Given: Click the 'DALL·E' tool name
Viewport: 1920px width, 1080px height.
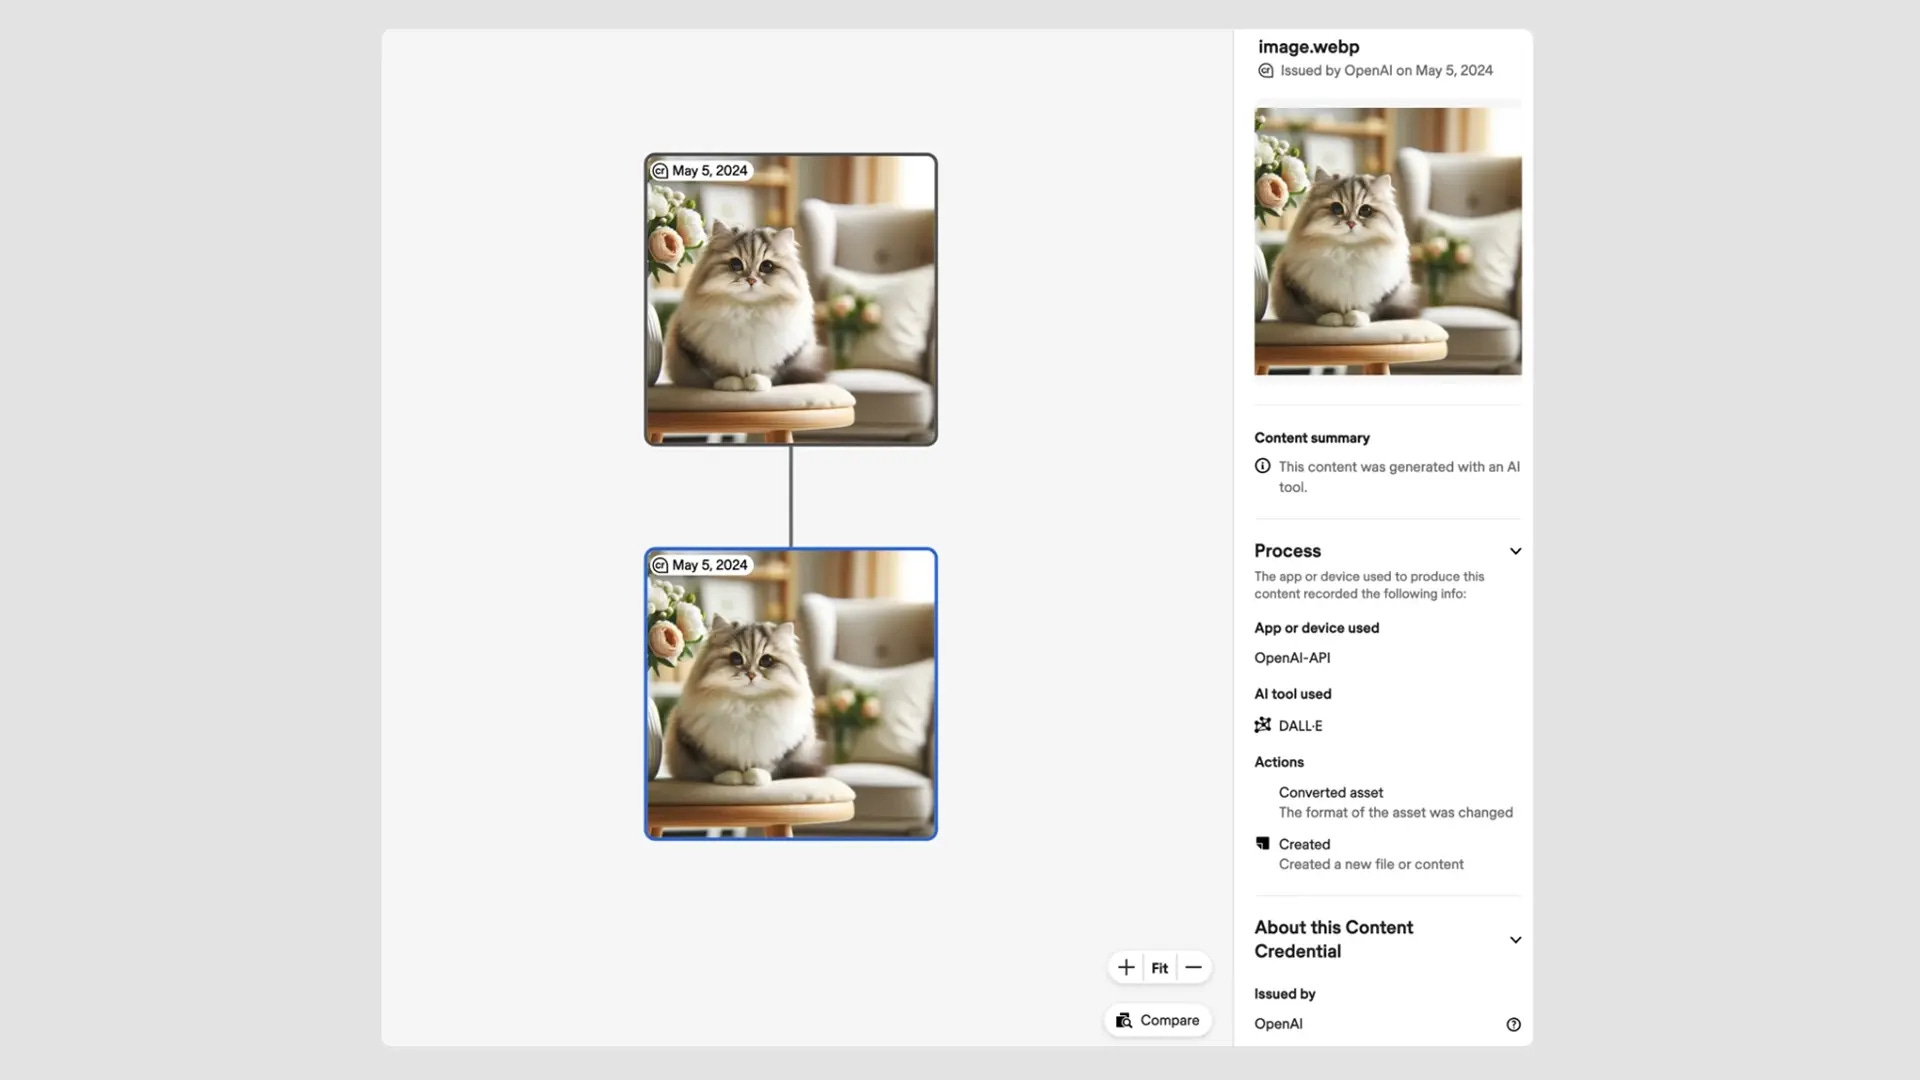Looking at the screenshot, I should pyautogui.click(x=1300, y=726).
